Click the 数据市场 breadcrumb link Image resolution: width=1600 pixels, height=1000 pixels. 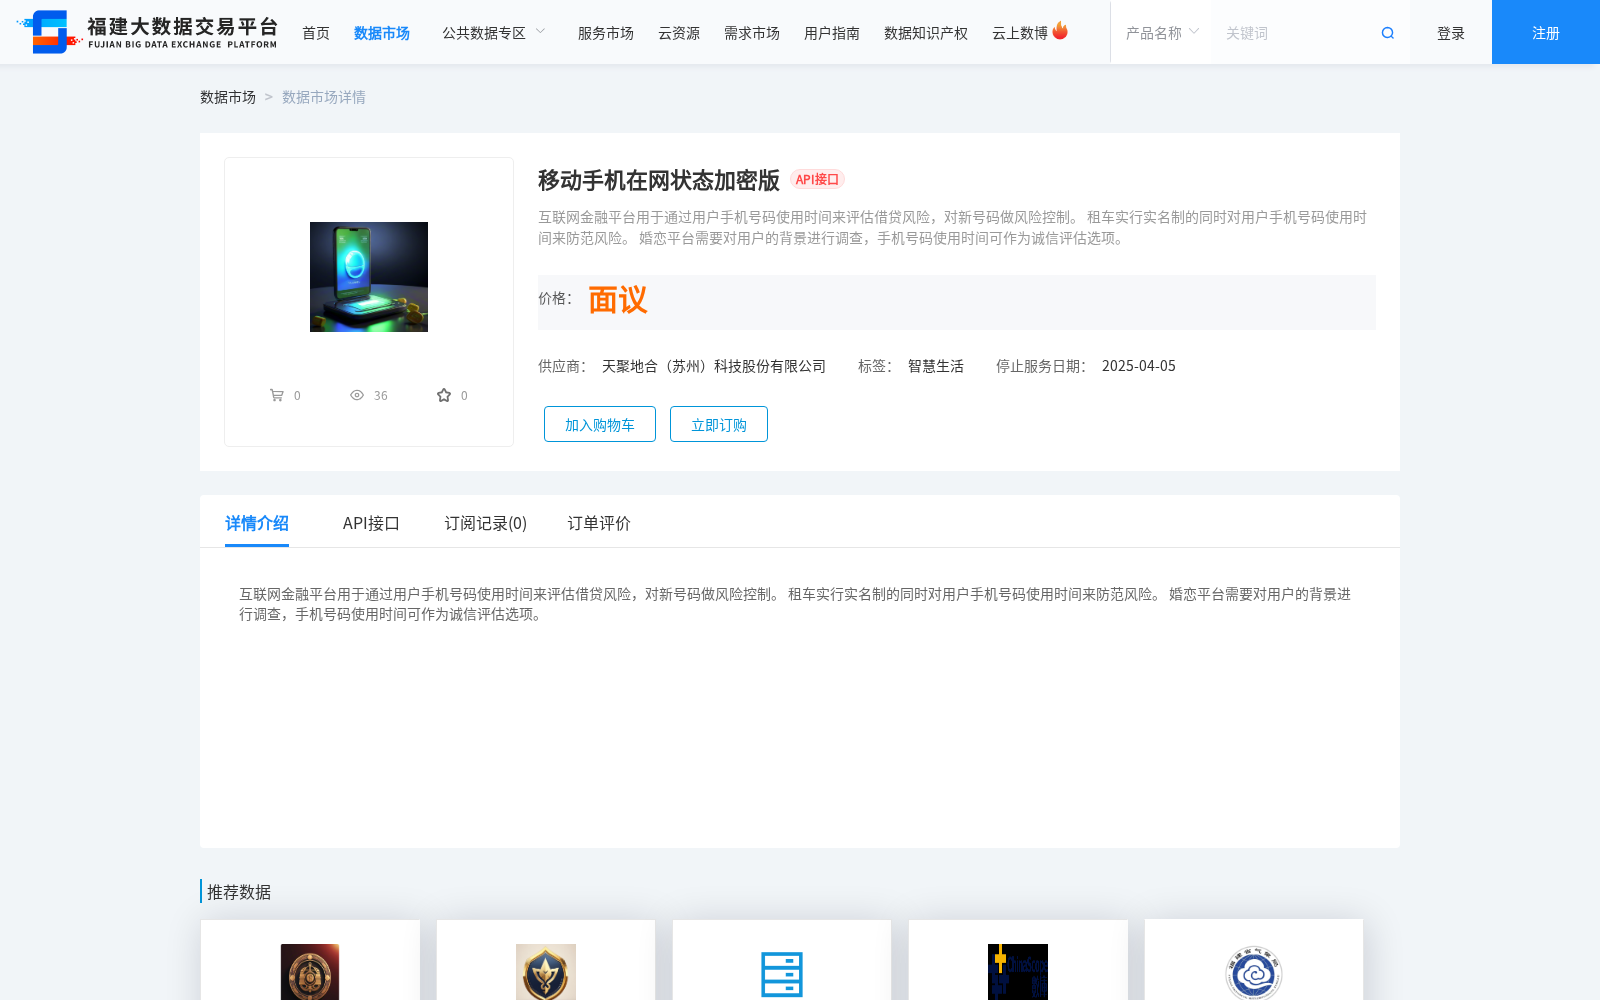pyautogui.click(x=228, y=97)
